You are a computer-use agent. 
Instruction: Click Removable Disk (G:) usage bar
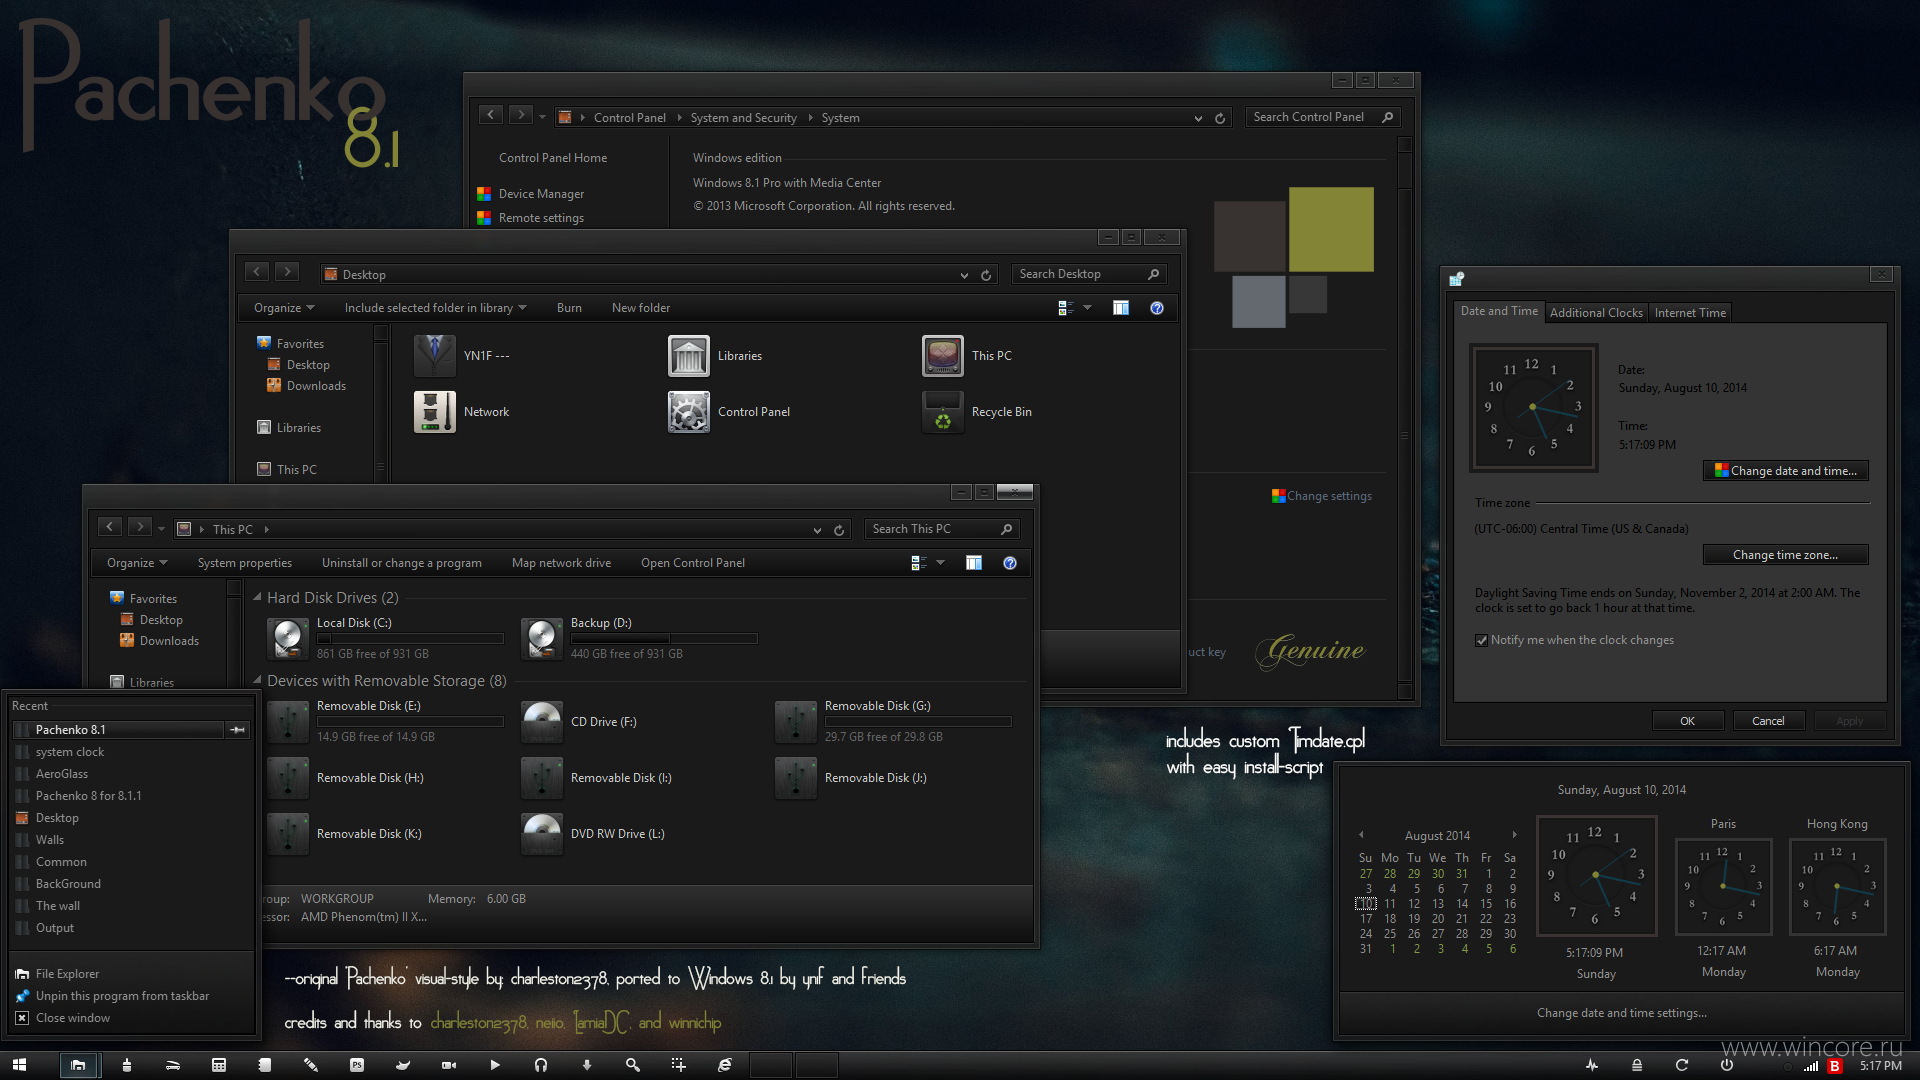tap(918, 721)
